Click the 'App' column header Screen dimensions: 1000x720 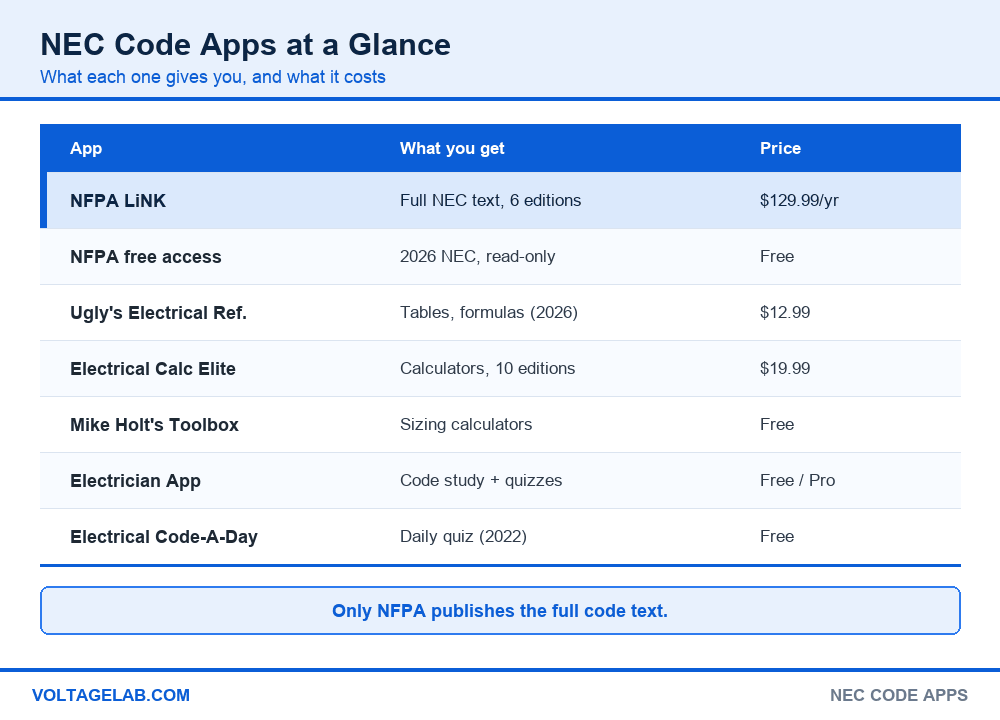pyautogui.click(x=86, y=149)
